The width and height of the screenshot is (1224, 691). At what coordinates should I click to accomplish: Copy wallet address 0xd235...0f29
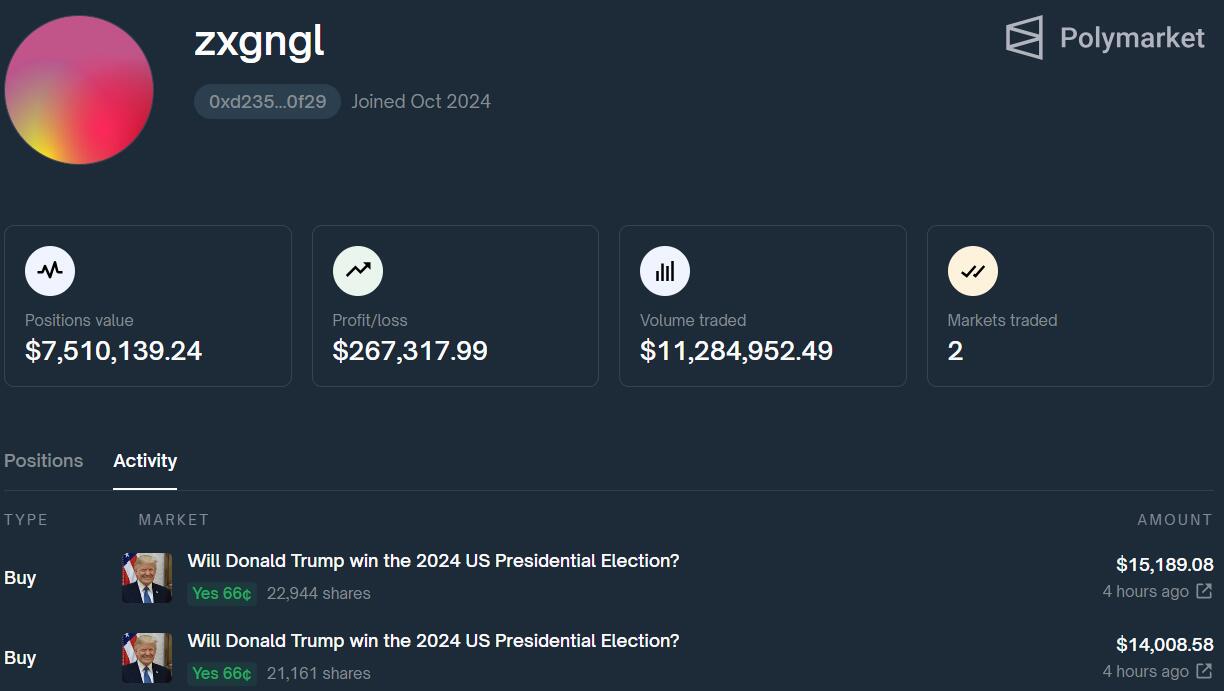coord(267,102)
